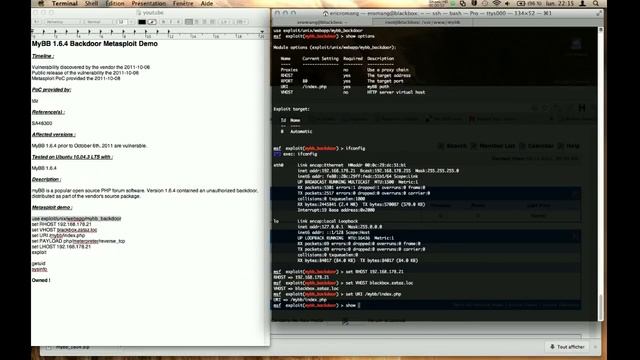Open Spotlight search magnifier
This screenshot has width=640, height=360.
point(596,3)
